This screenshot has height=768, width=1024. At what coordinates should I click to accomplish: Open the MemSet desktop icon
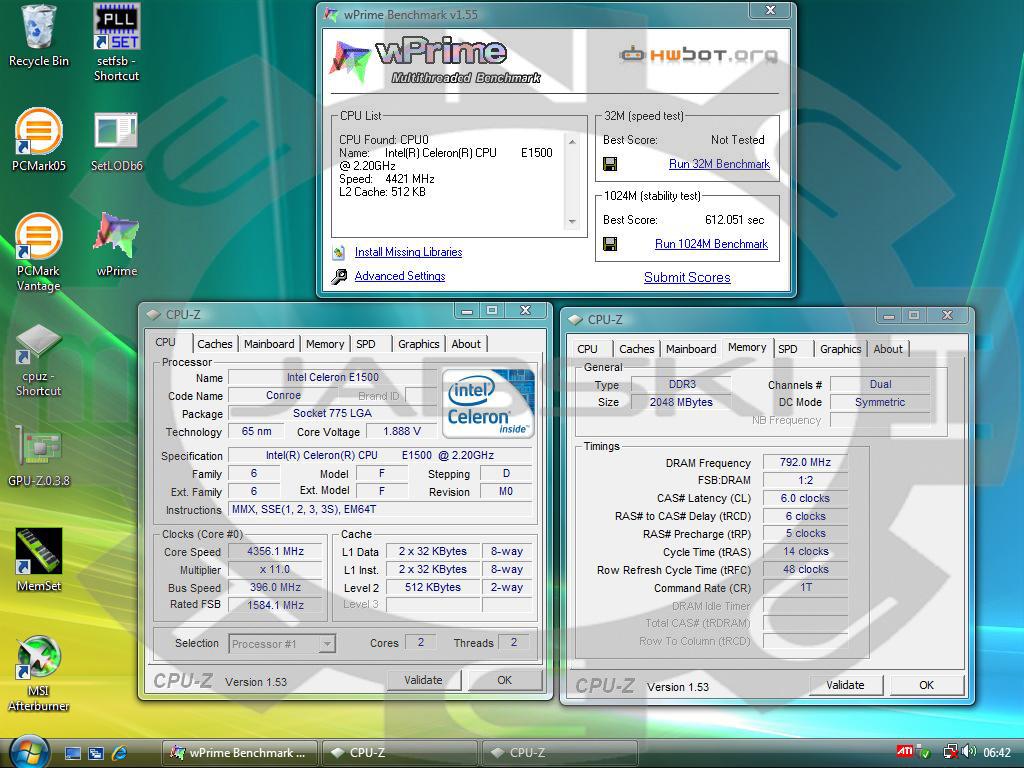pos(39,560)
